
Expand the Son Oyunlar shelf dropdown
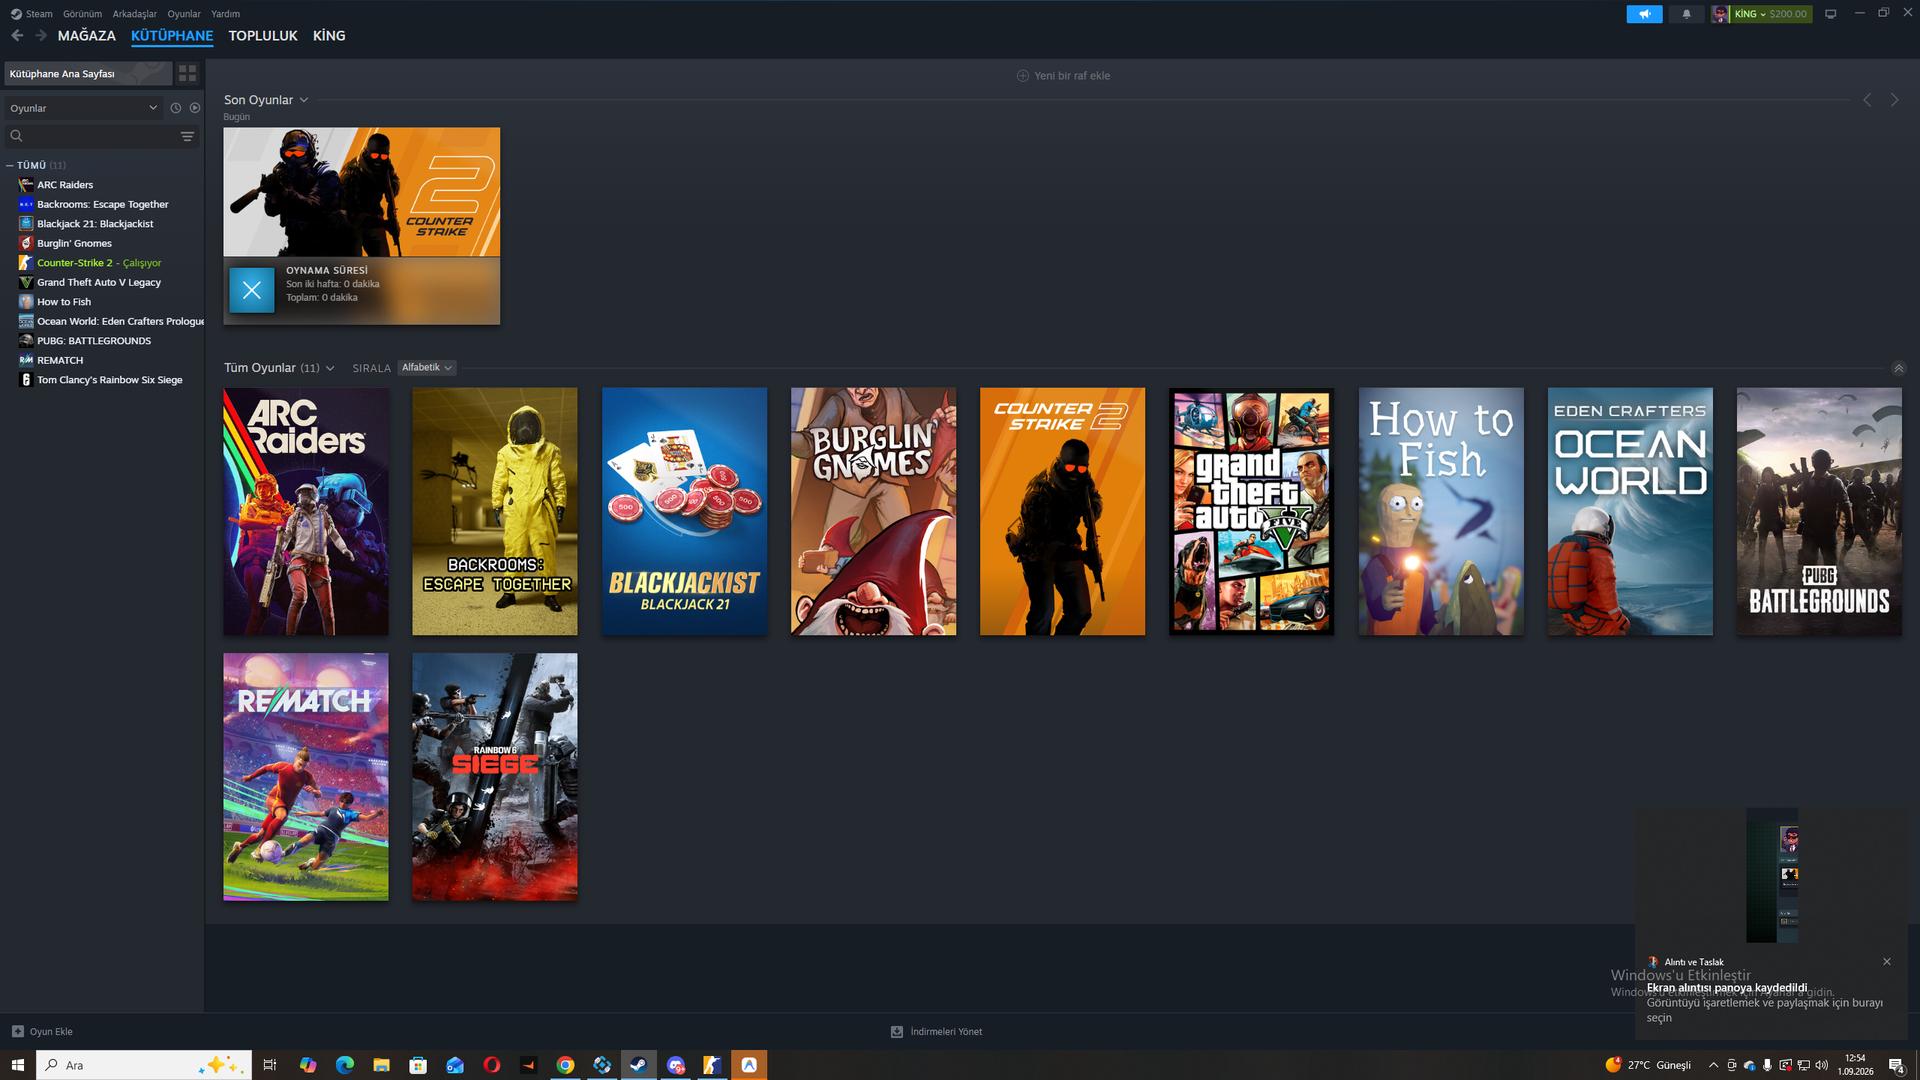[304, 100]
